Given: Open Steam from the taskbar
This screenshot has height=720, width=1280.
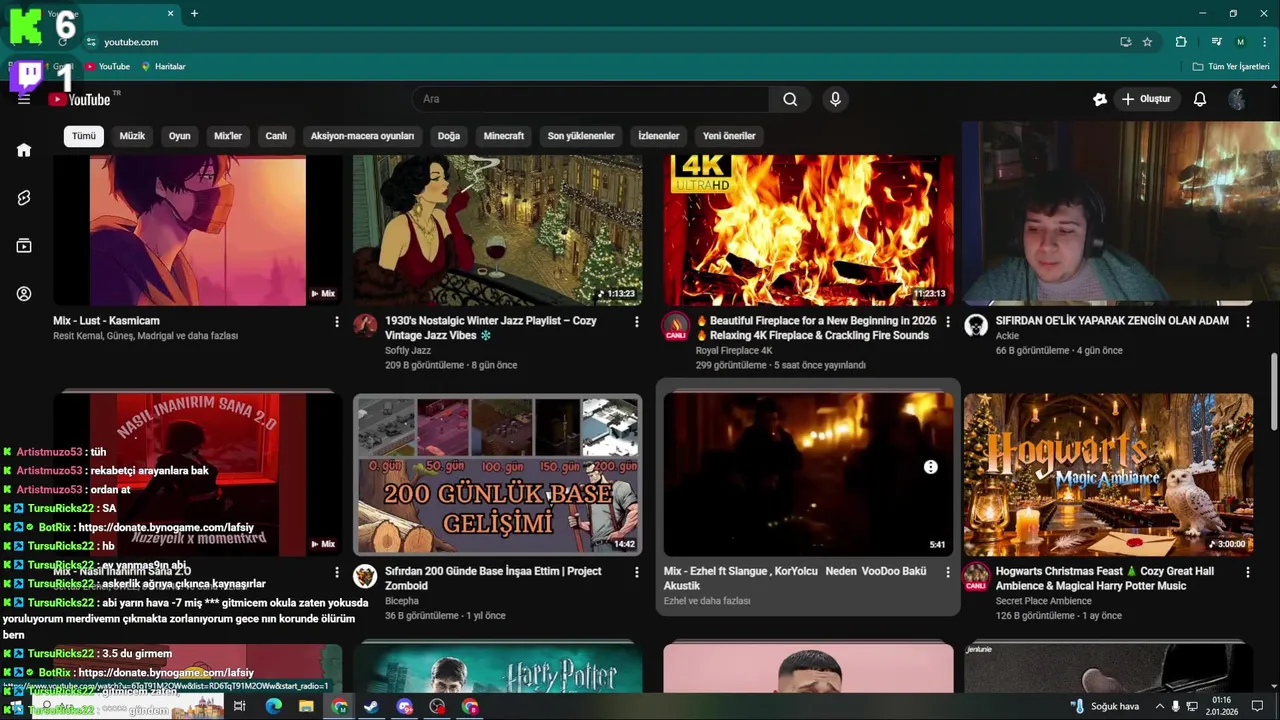Looking at the screenshot, I should [371, 706].
